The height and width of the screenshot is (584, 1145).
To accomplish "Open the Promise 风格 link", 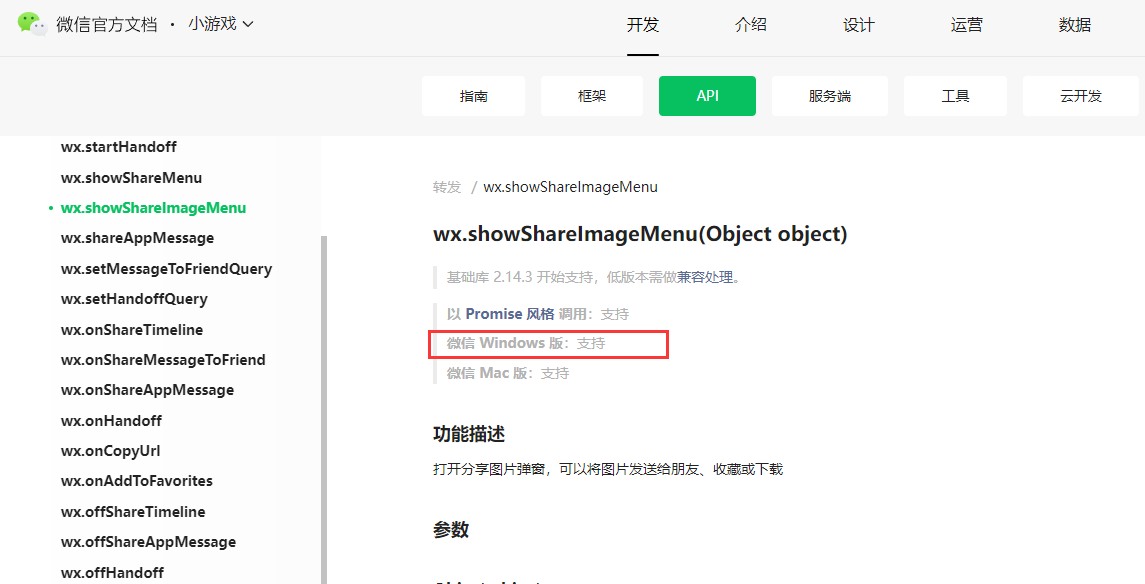I will click(510, 315).
